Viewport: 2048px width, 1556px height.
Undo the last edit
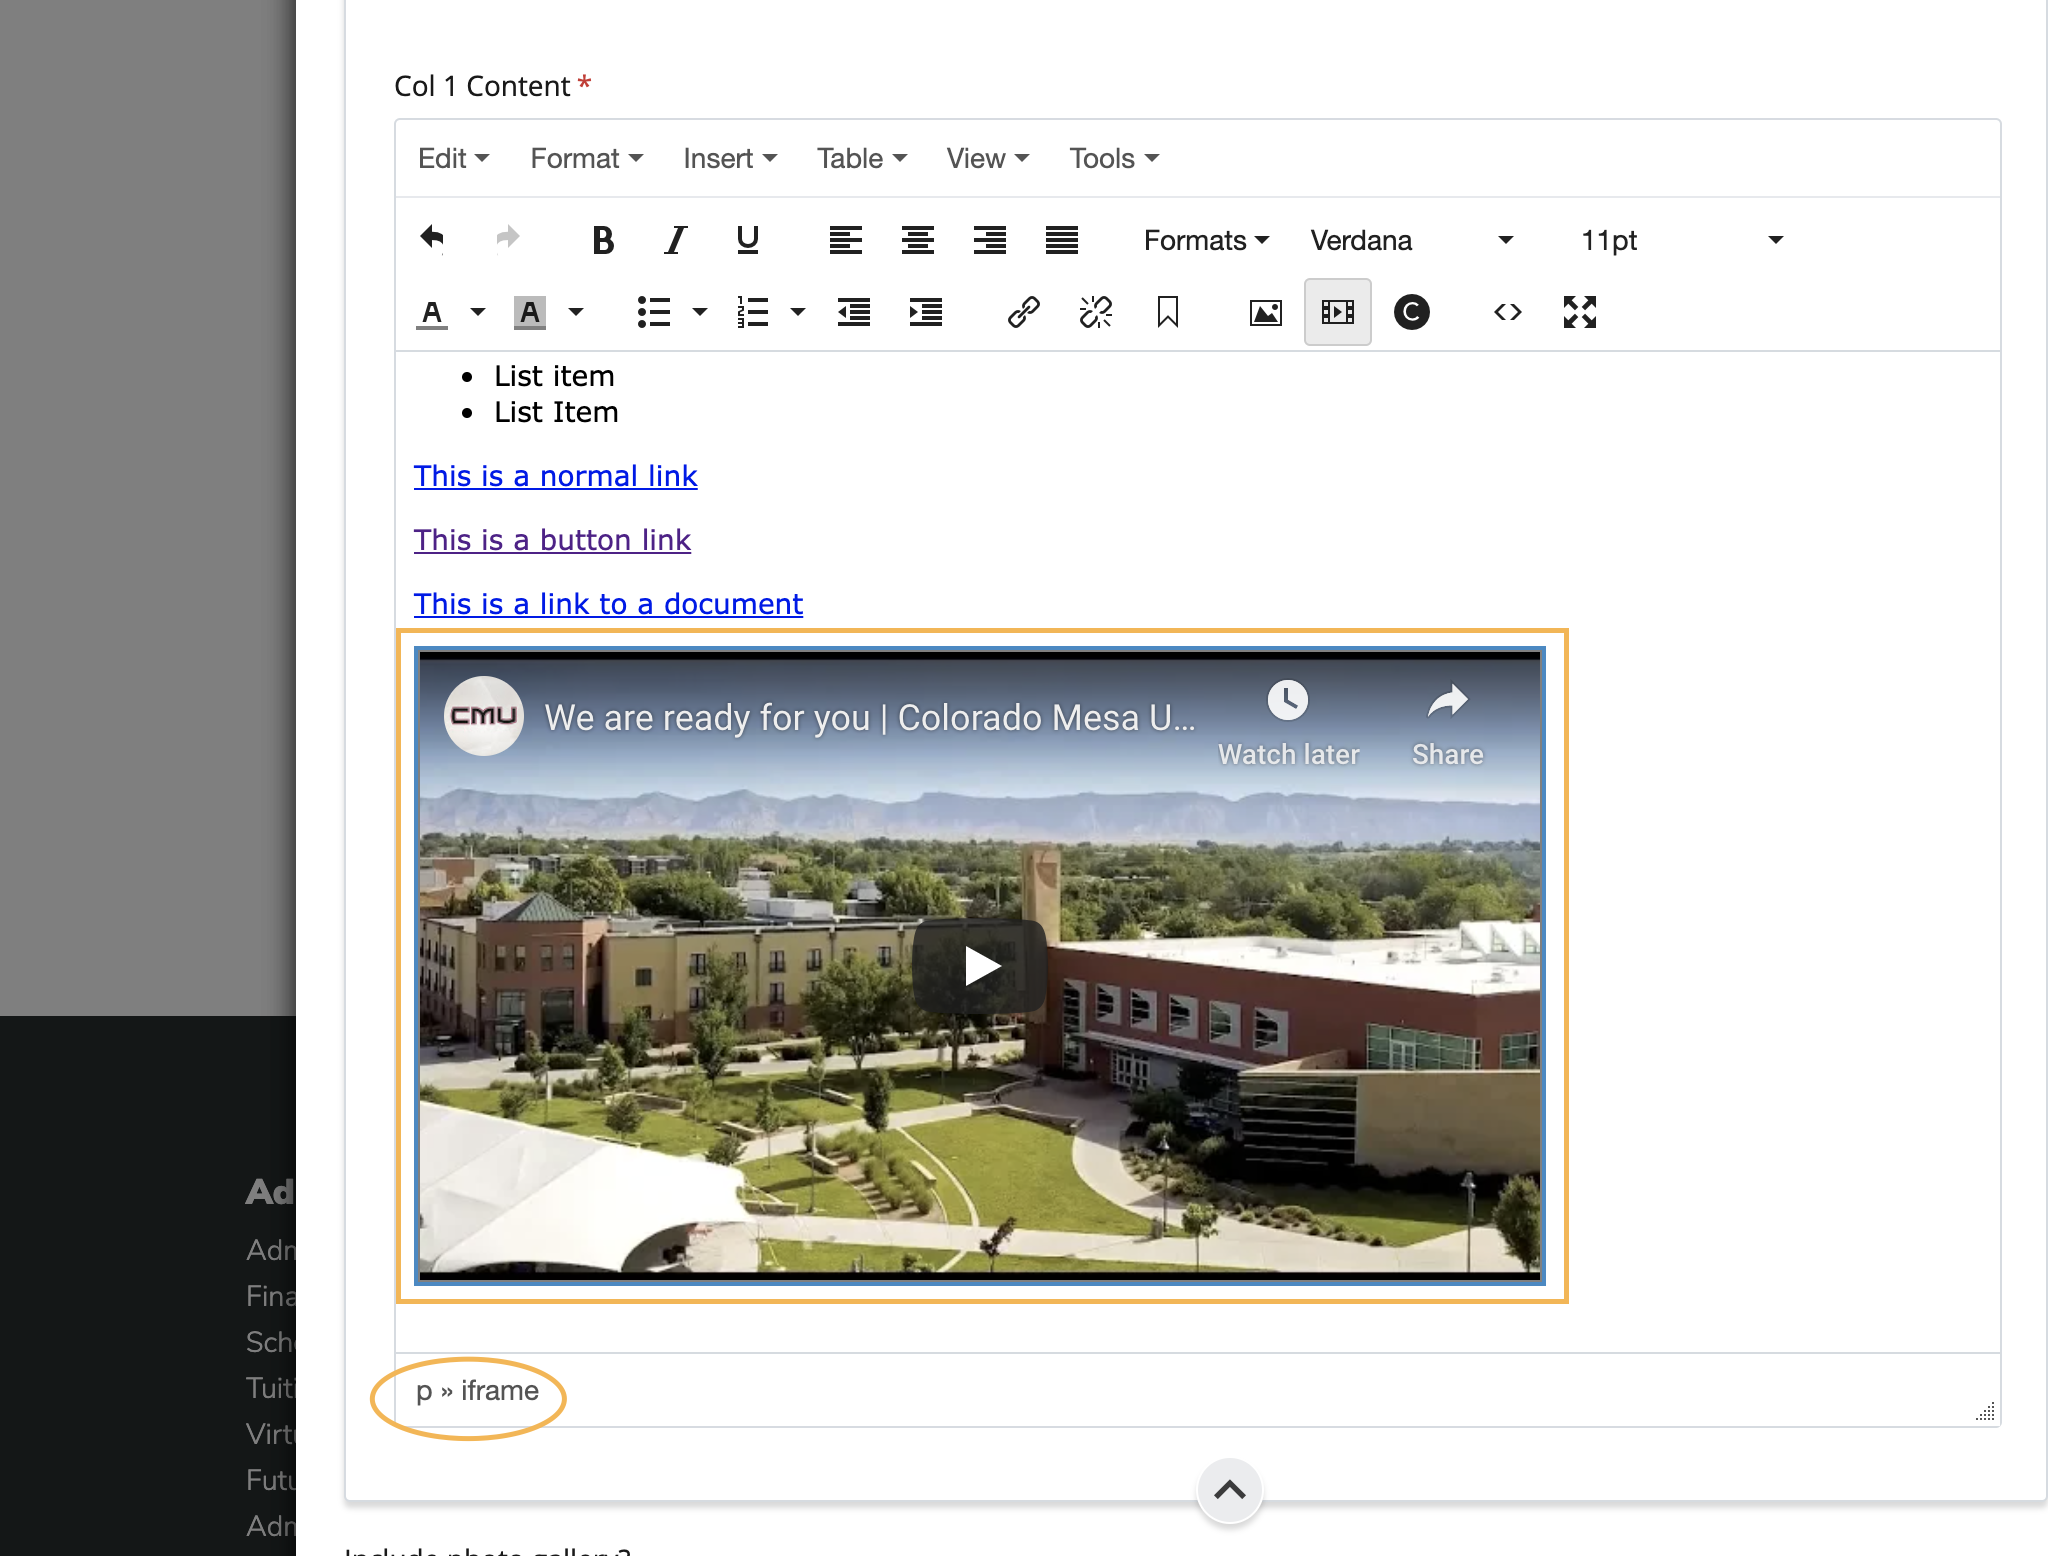[432, 239]
